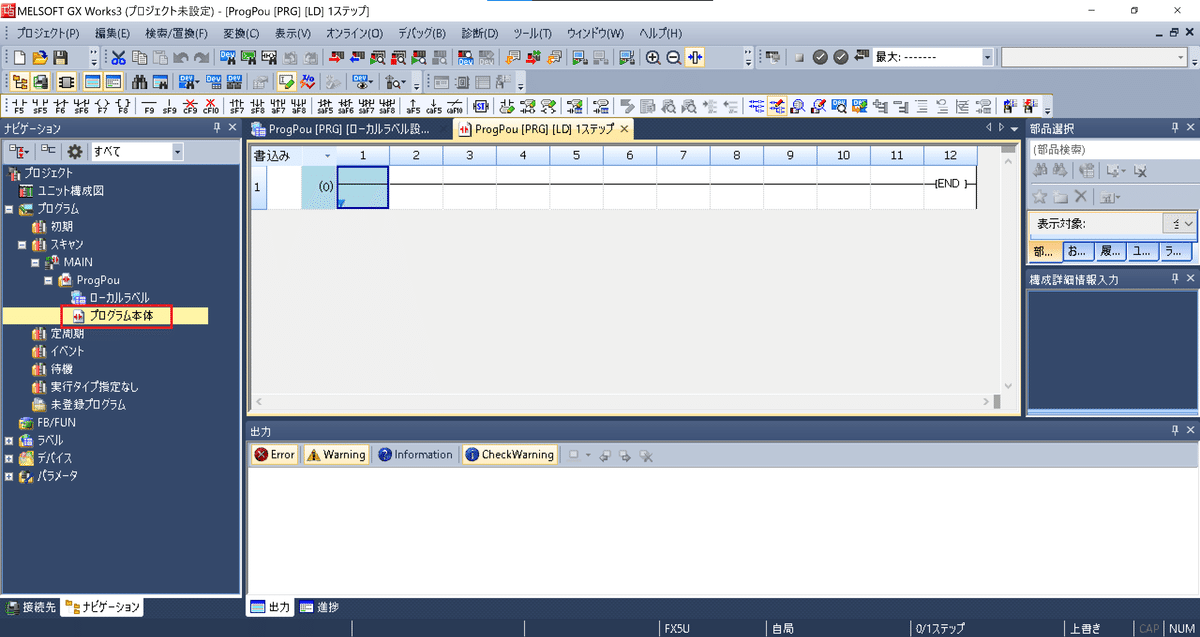
Task: Insert a horizontal line with the F9 icon
Action: coord(149,105)
